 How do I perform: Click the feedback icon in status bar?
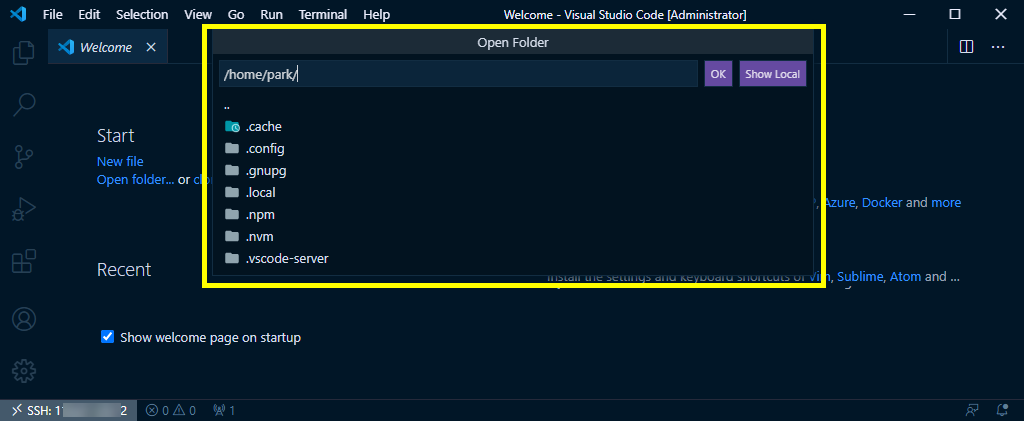pos(972,411)
